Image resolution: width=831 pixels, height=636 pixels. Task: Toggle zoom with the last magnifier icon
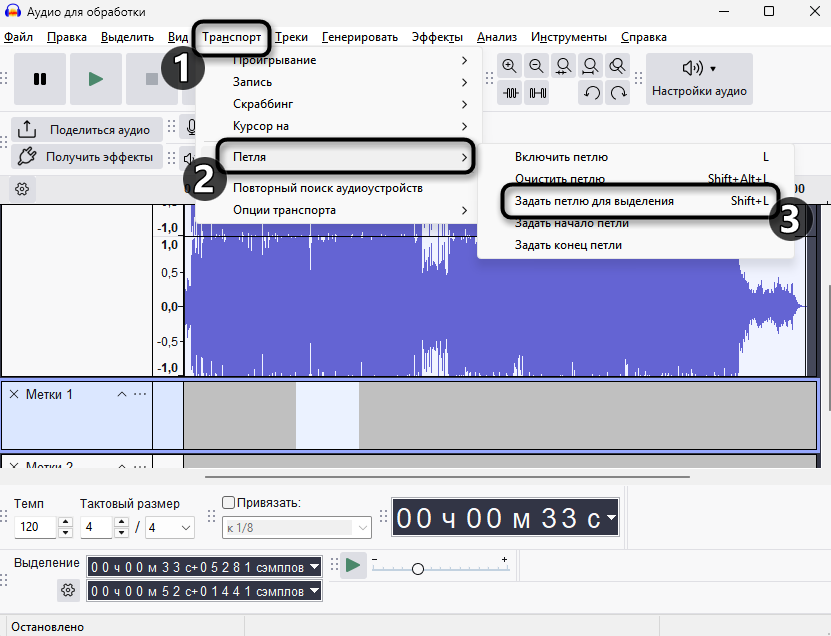[617, 66]
